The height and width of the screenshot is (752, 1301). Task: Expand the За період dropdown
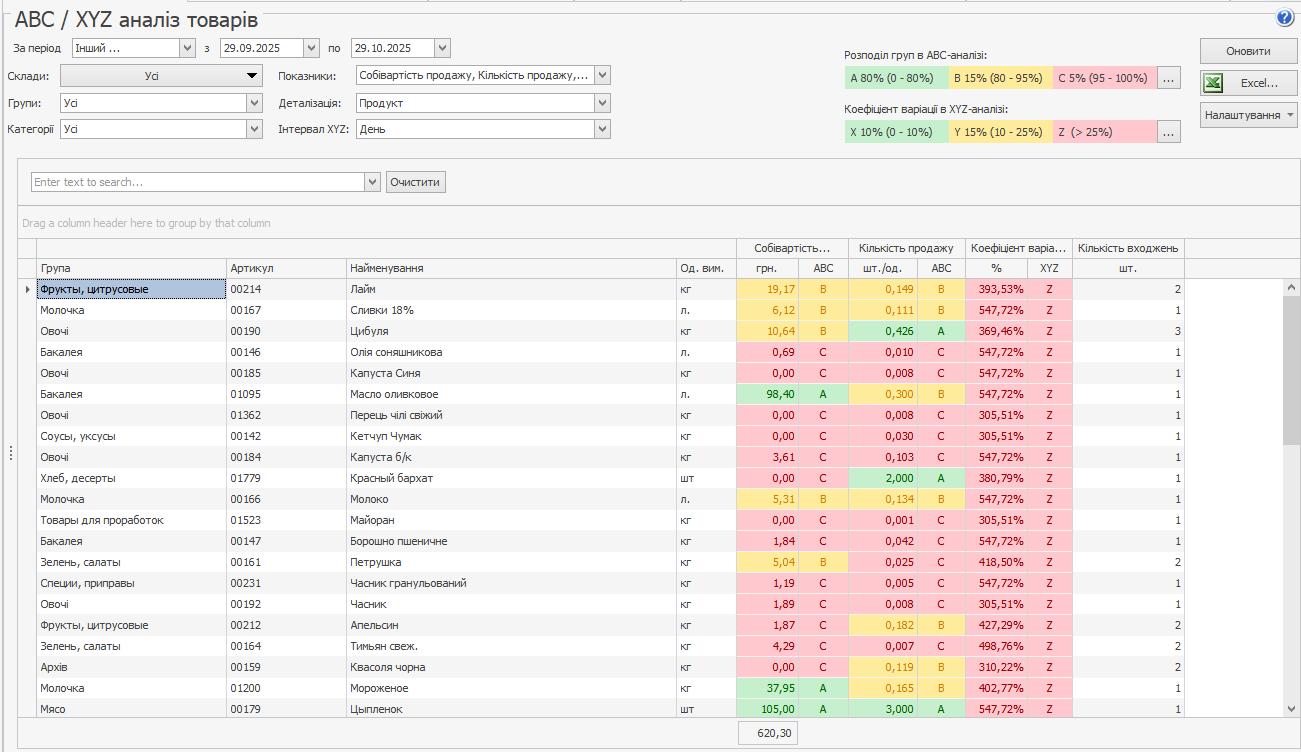187,48
